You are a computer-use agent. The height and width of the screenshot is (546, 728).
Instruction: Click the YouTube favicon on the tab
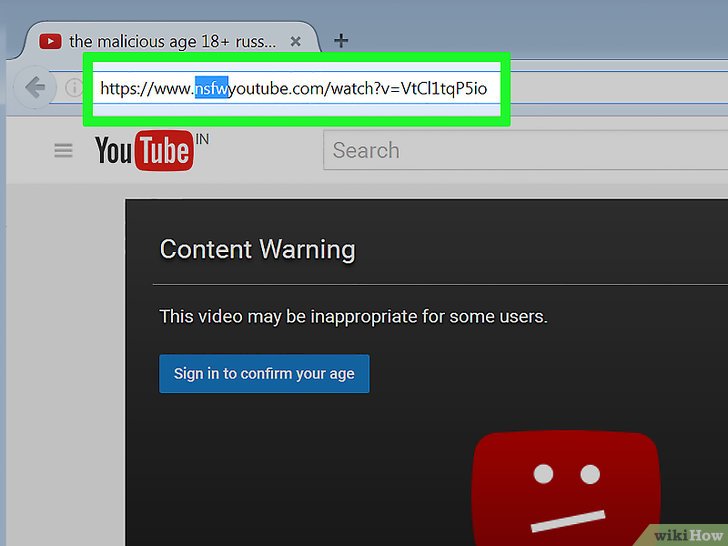pos(49,41)
